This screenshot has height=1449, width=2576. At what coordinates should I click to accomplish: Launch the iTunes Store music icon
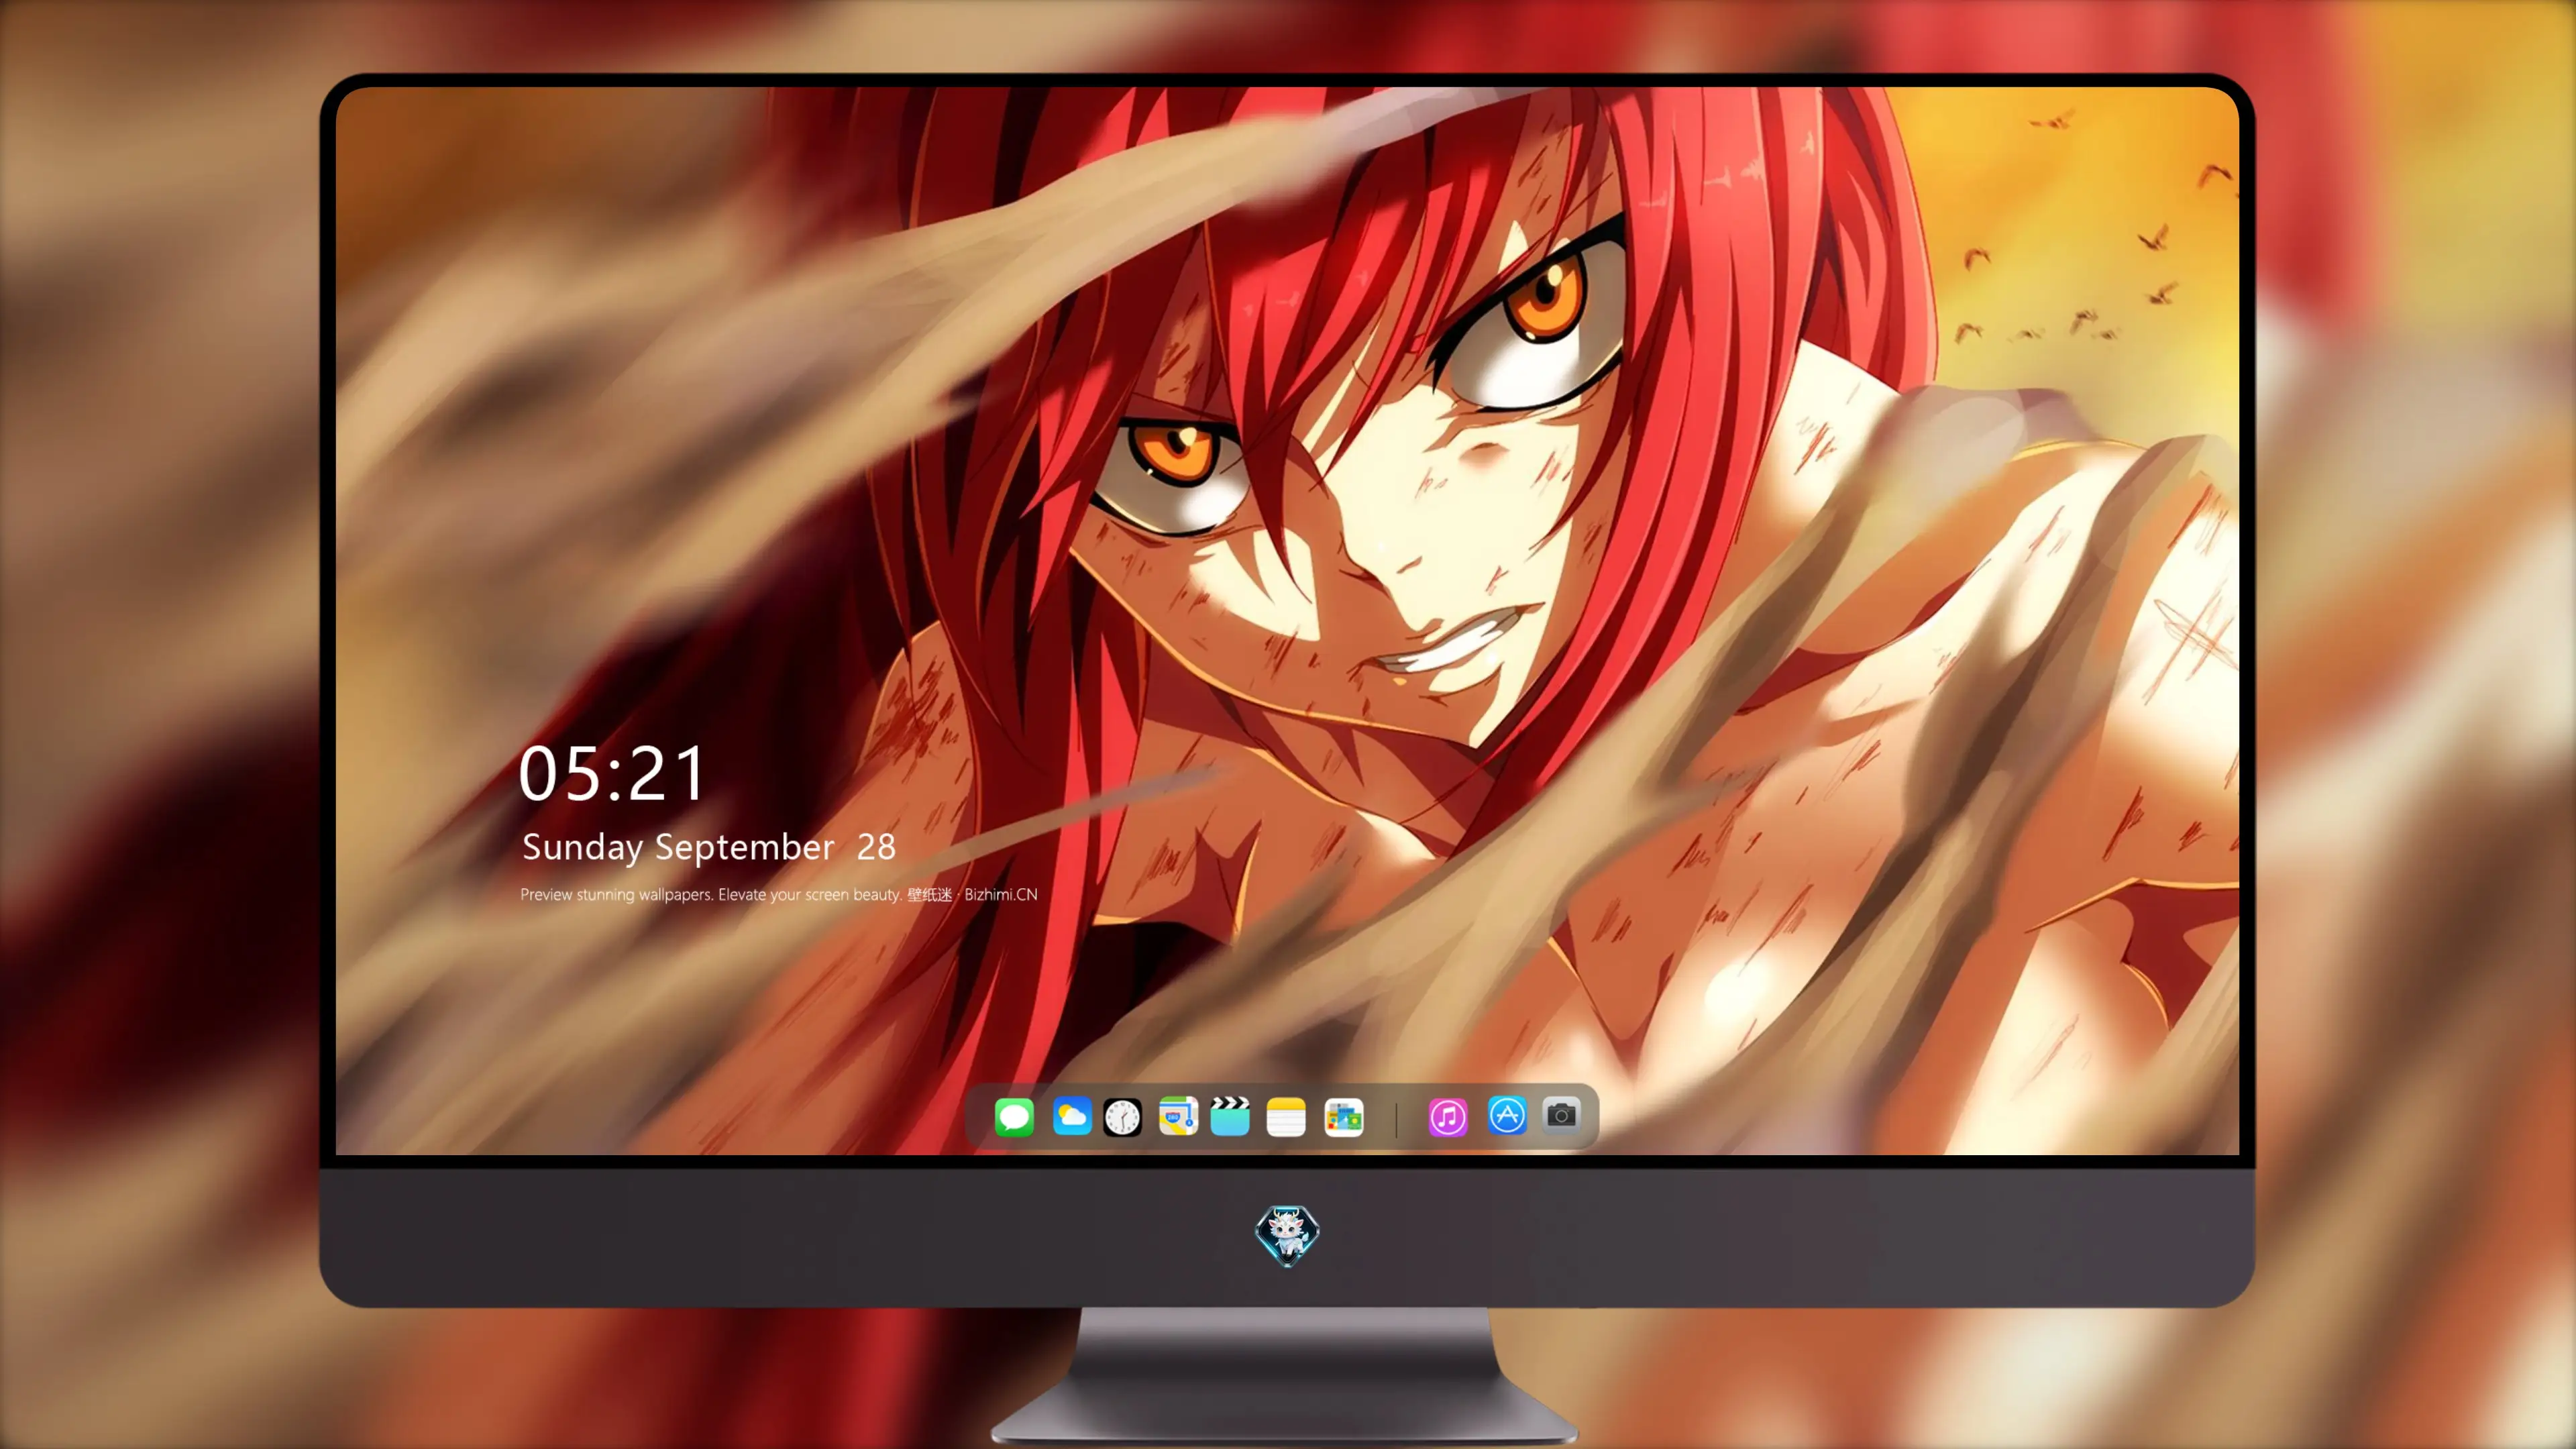click(x=1447, y=1117)
